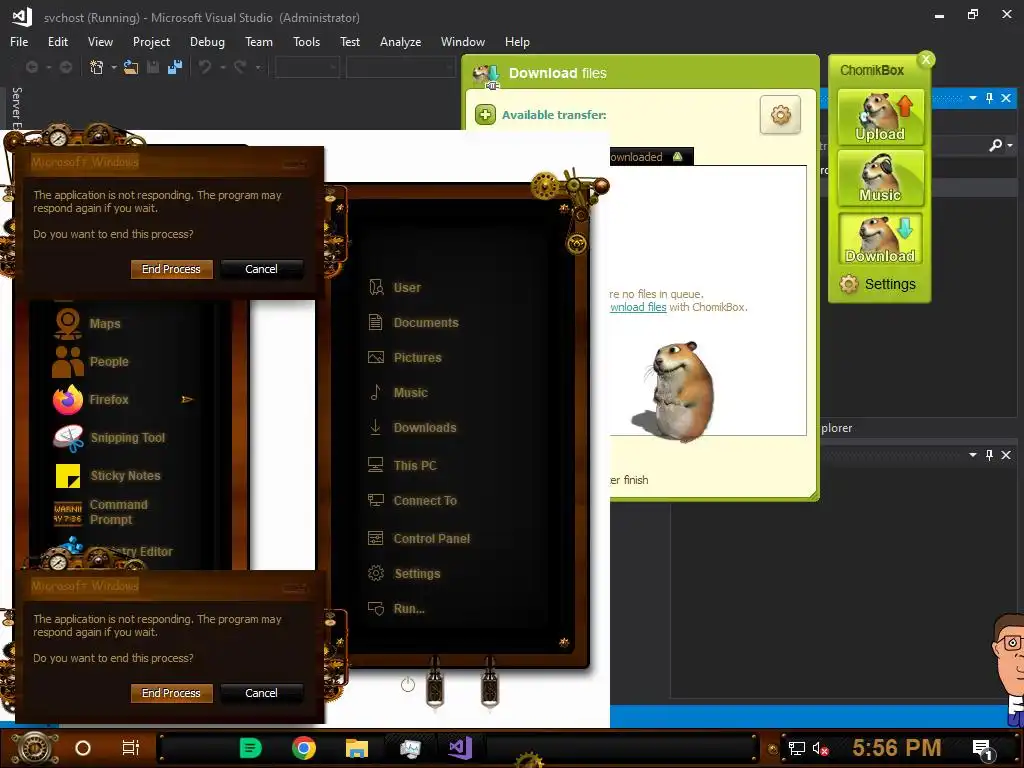Open dropdown arrow next to New Project icon

[x=114, y=67]
